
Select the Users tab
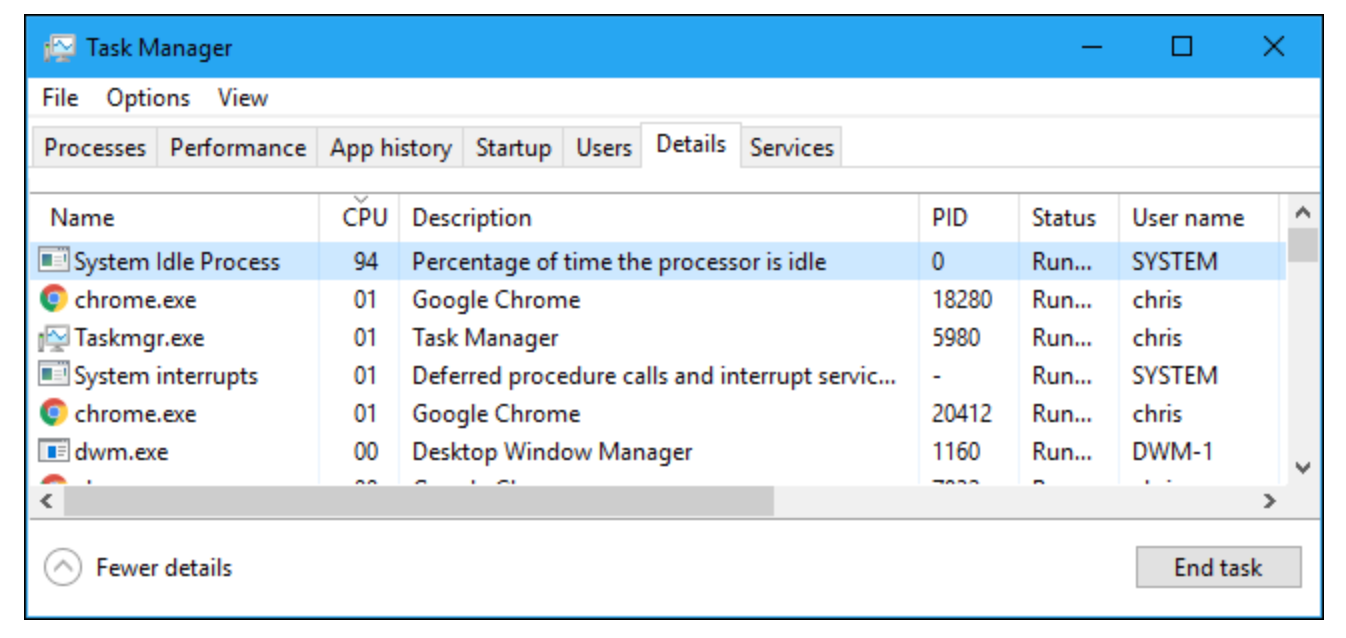(x=604, y=148)
